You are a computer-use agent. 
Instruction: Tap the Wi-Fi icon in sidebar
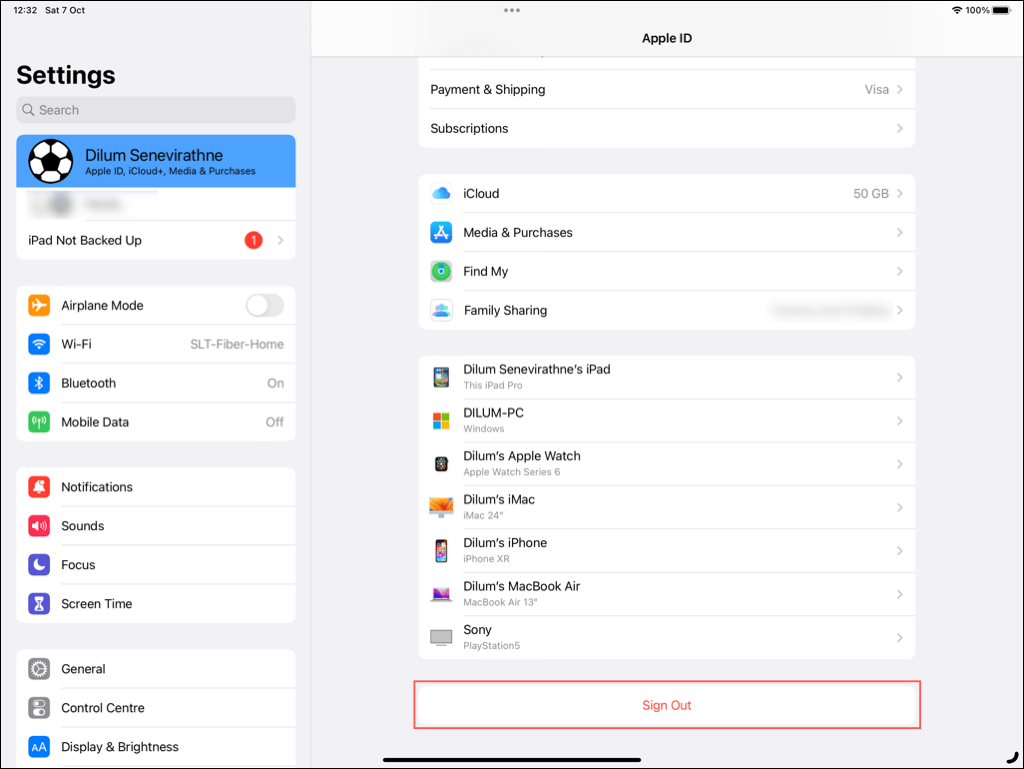39,344
